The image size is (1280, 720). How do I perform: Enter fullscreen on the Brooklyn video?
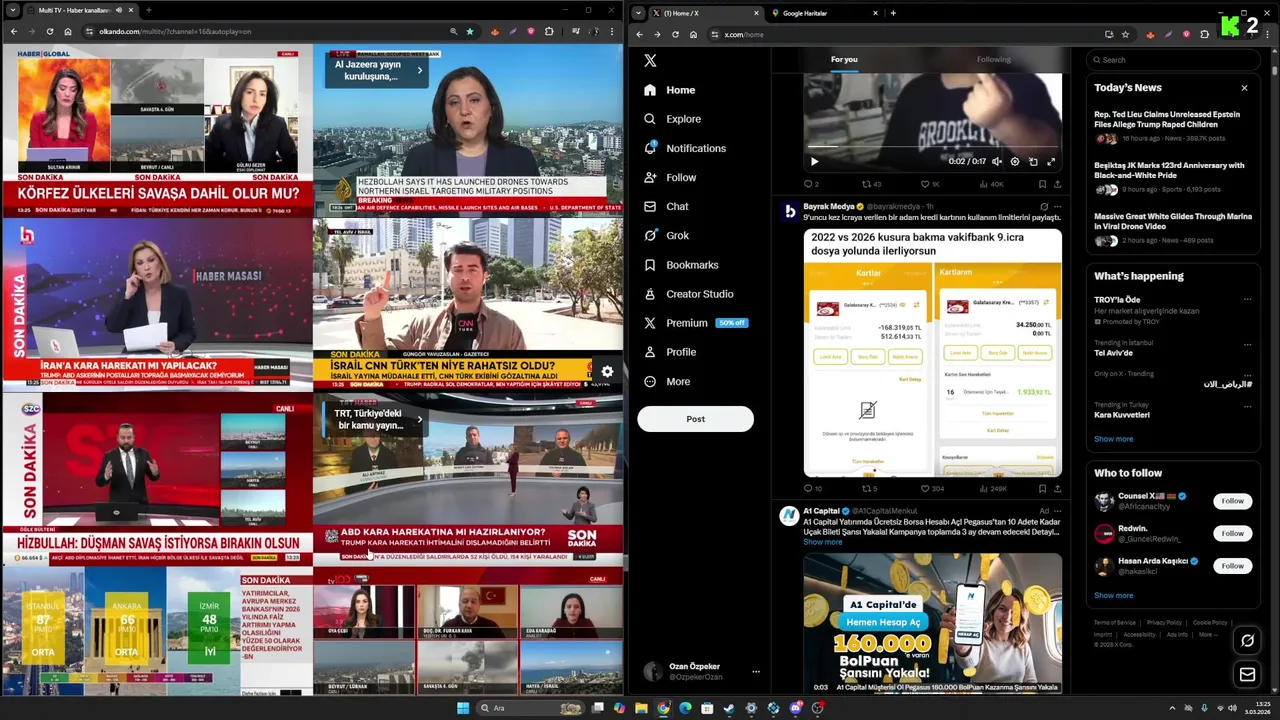[1051, 161]
